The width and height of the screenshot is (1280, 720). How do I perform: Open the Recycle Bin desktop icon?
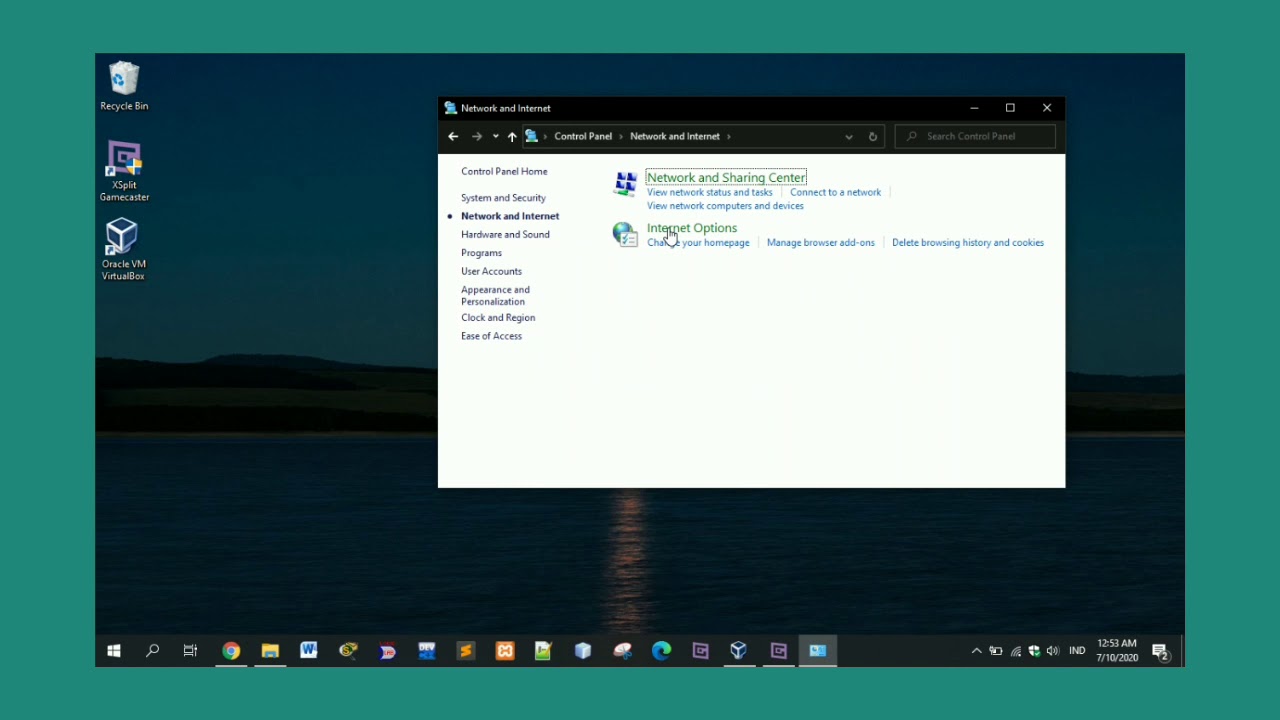click(x=124, y=86)
